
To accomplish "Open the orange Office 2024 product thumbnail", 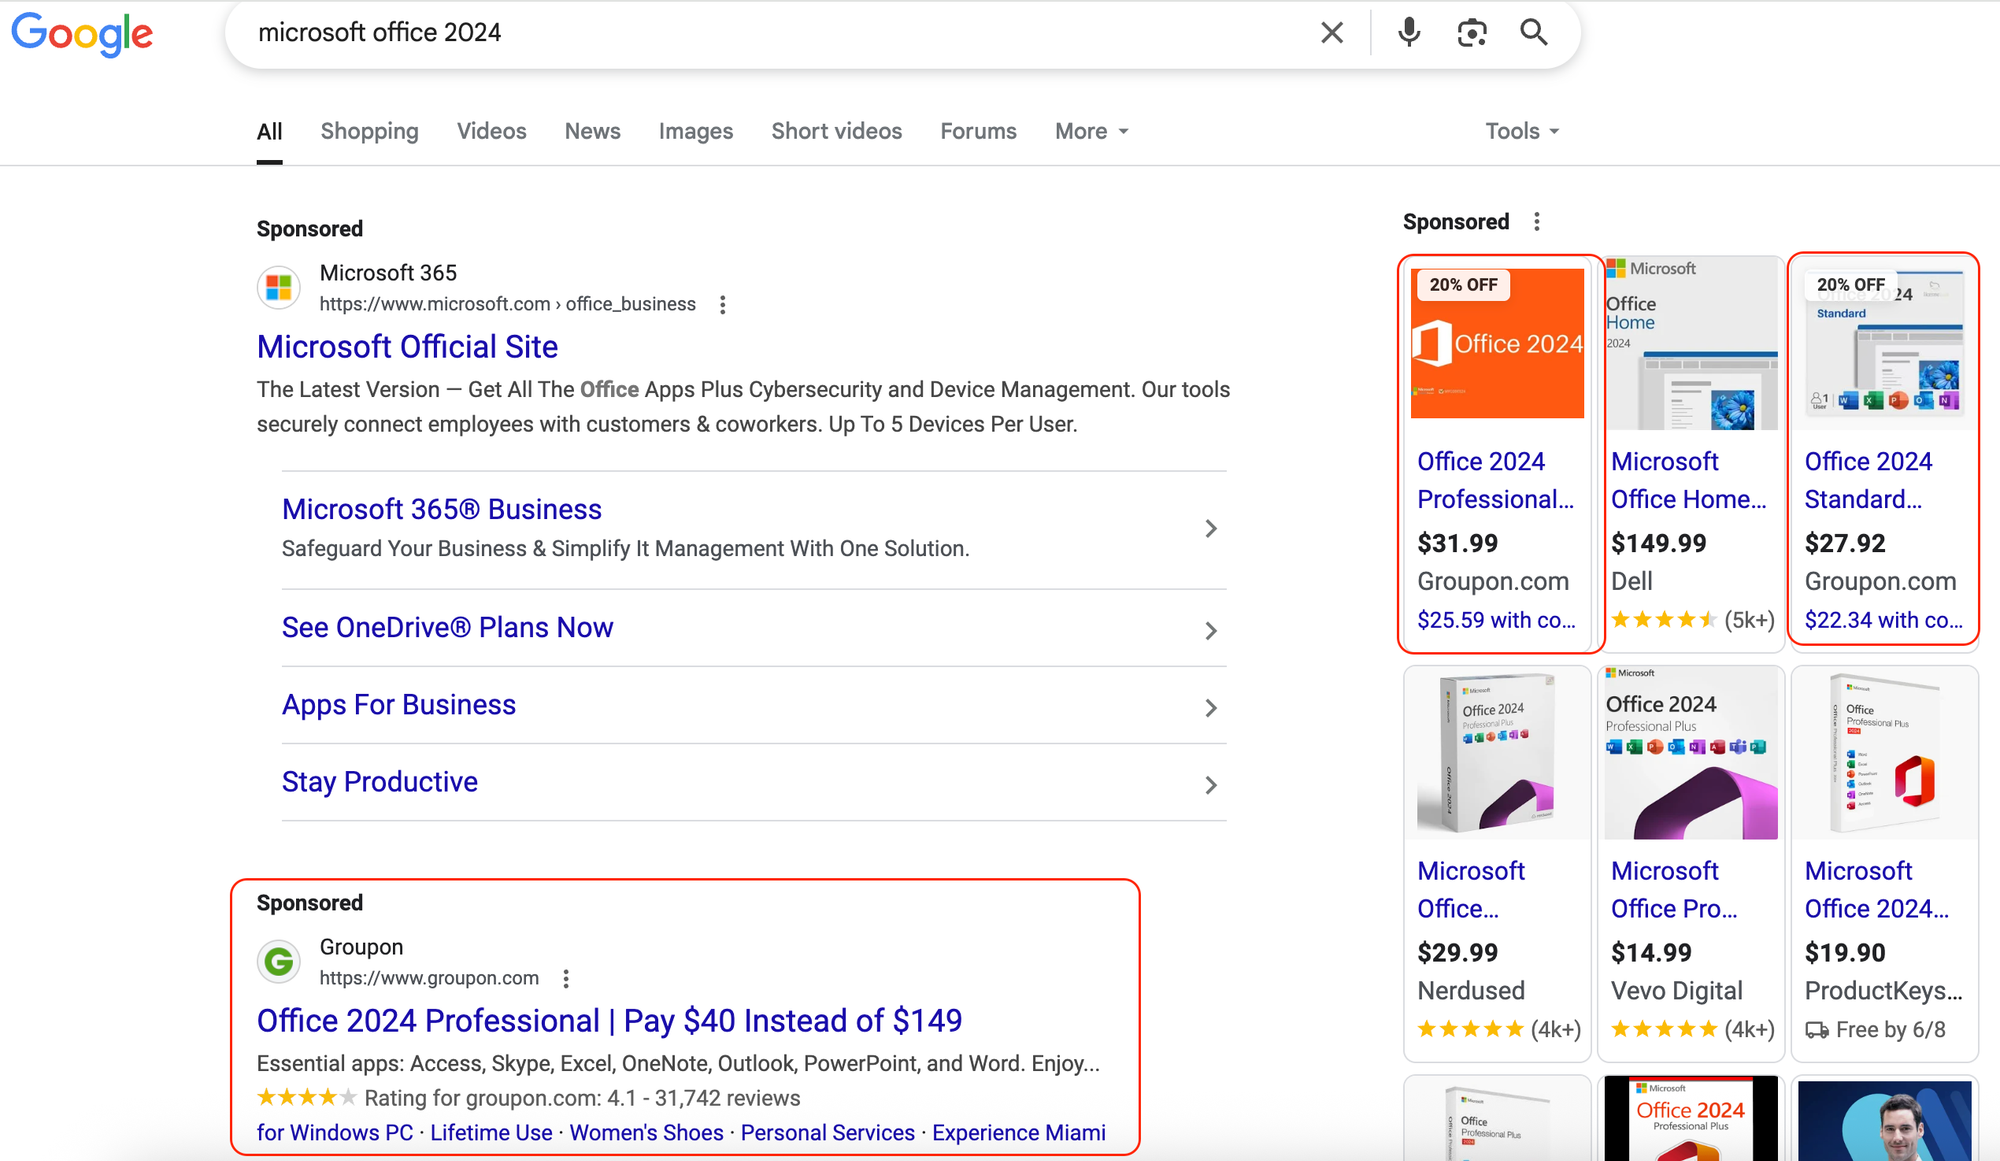I will tap(1497, 343).
